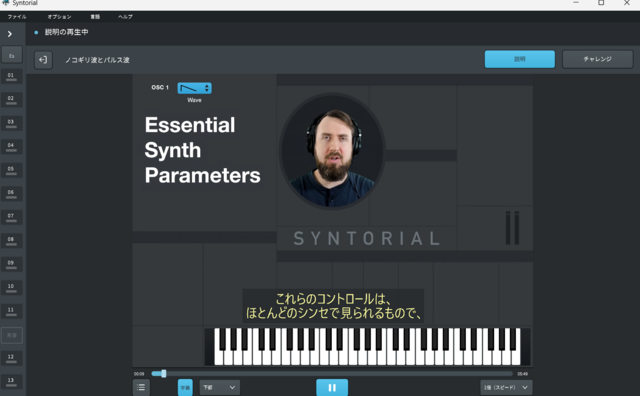Open the lesson list icon at the bottom left
640x396 pixels.
tap(141, 387)
